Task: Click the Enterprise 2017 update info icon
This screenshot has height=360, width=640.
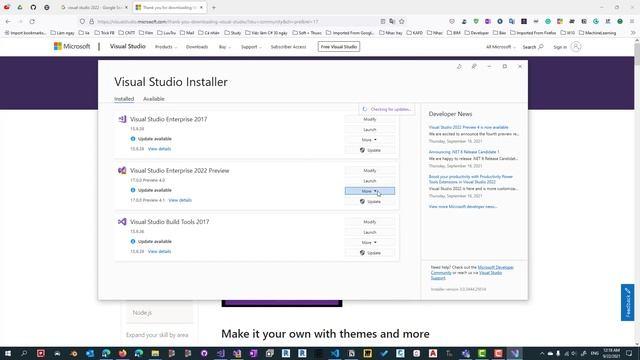Action: (x=133, y=139)
